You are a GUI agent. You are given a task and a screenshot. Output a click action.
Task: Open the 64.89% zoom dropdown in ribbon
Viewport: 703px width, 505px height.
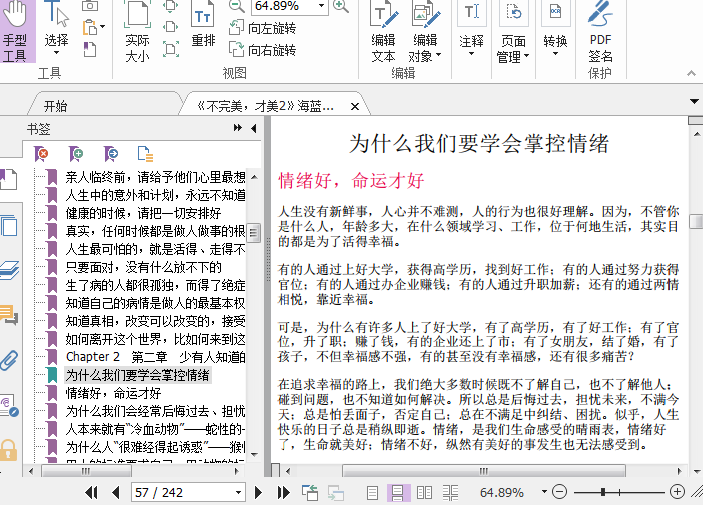(321, 6)
